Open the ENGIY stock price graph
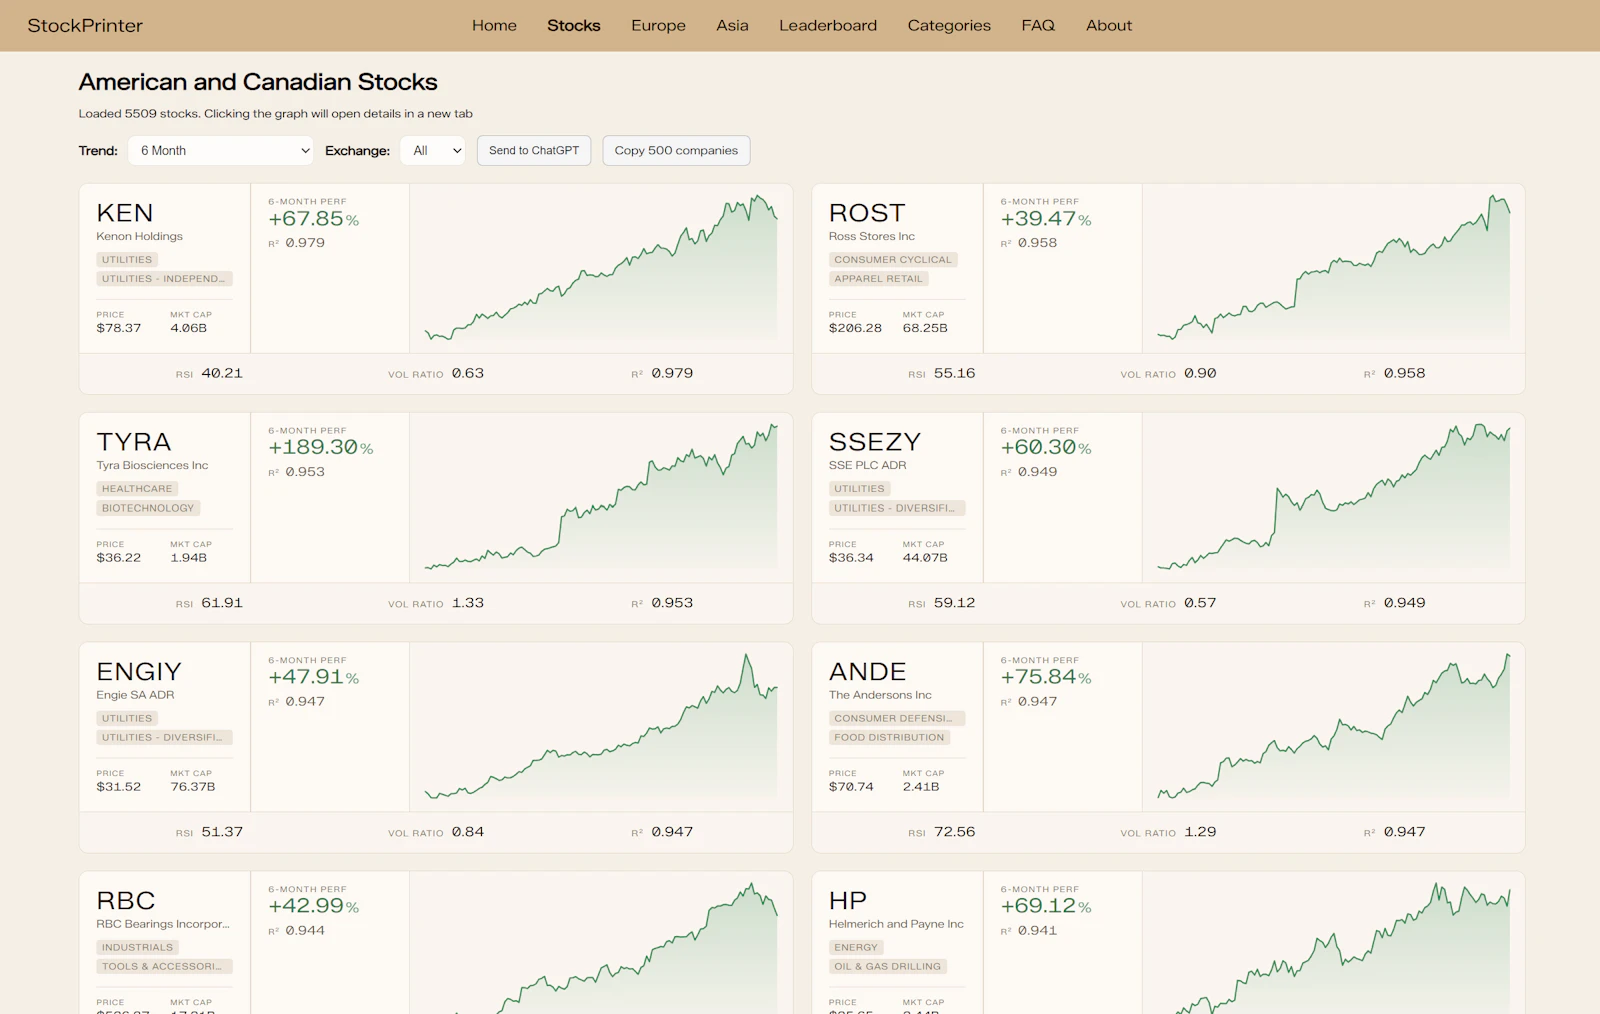The width and height of the screenshot is (1600, 1014). (601, 726)
